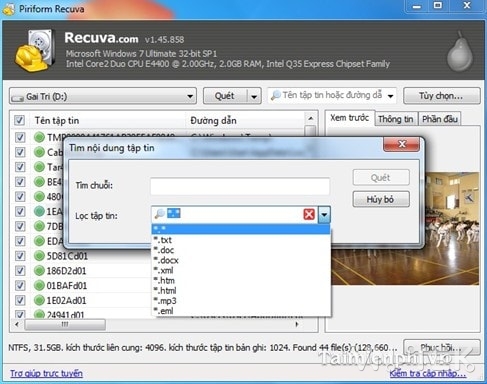Minimize the Piriform Recuva window

pyautogui.click(x=417, y=6)
